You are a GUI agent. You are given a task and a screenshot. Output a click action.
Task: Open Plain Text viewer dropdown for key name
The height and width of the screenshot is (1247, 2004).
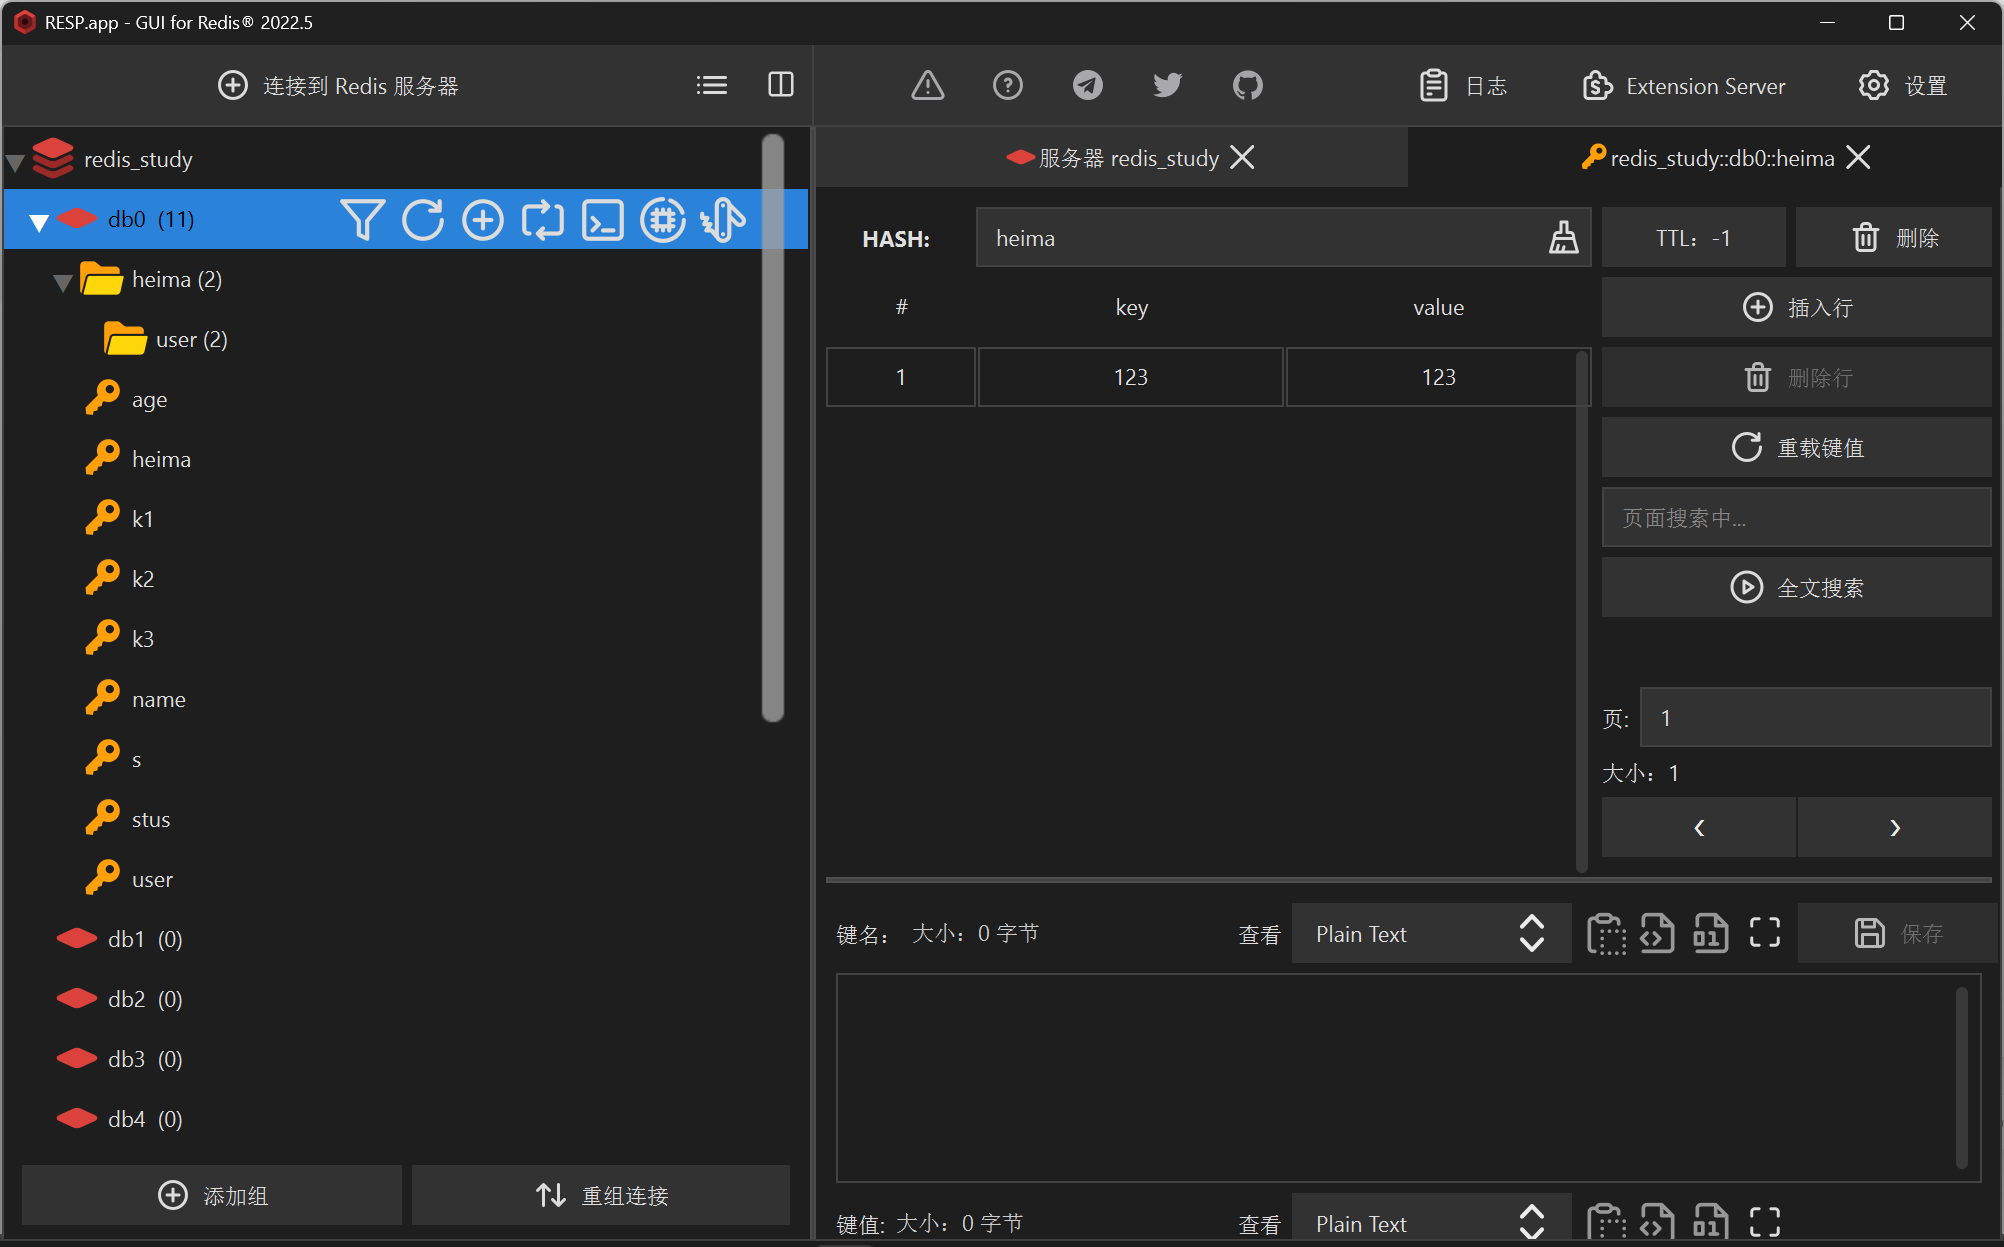[1431, 934]
